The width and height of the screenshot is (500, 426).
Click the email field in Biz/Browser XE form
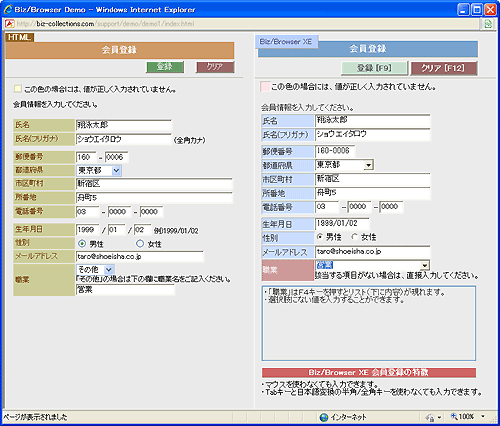373,252
